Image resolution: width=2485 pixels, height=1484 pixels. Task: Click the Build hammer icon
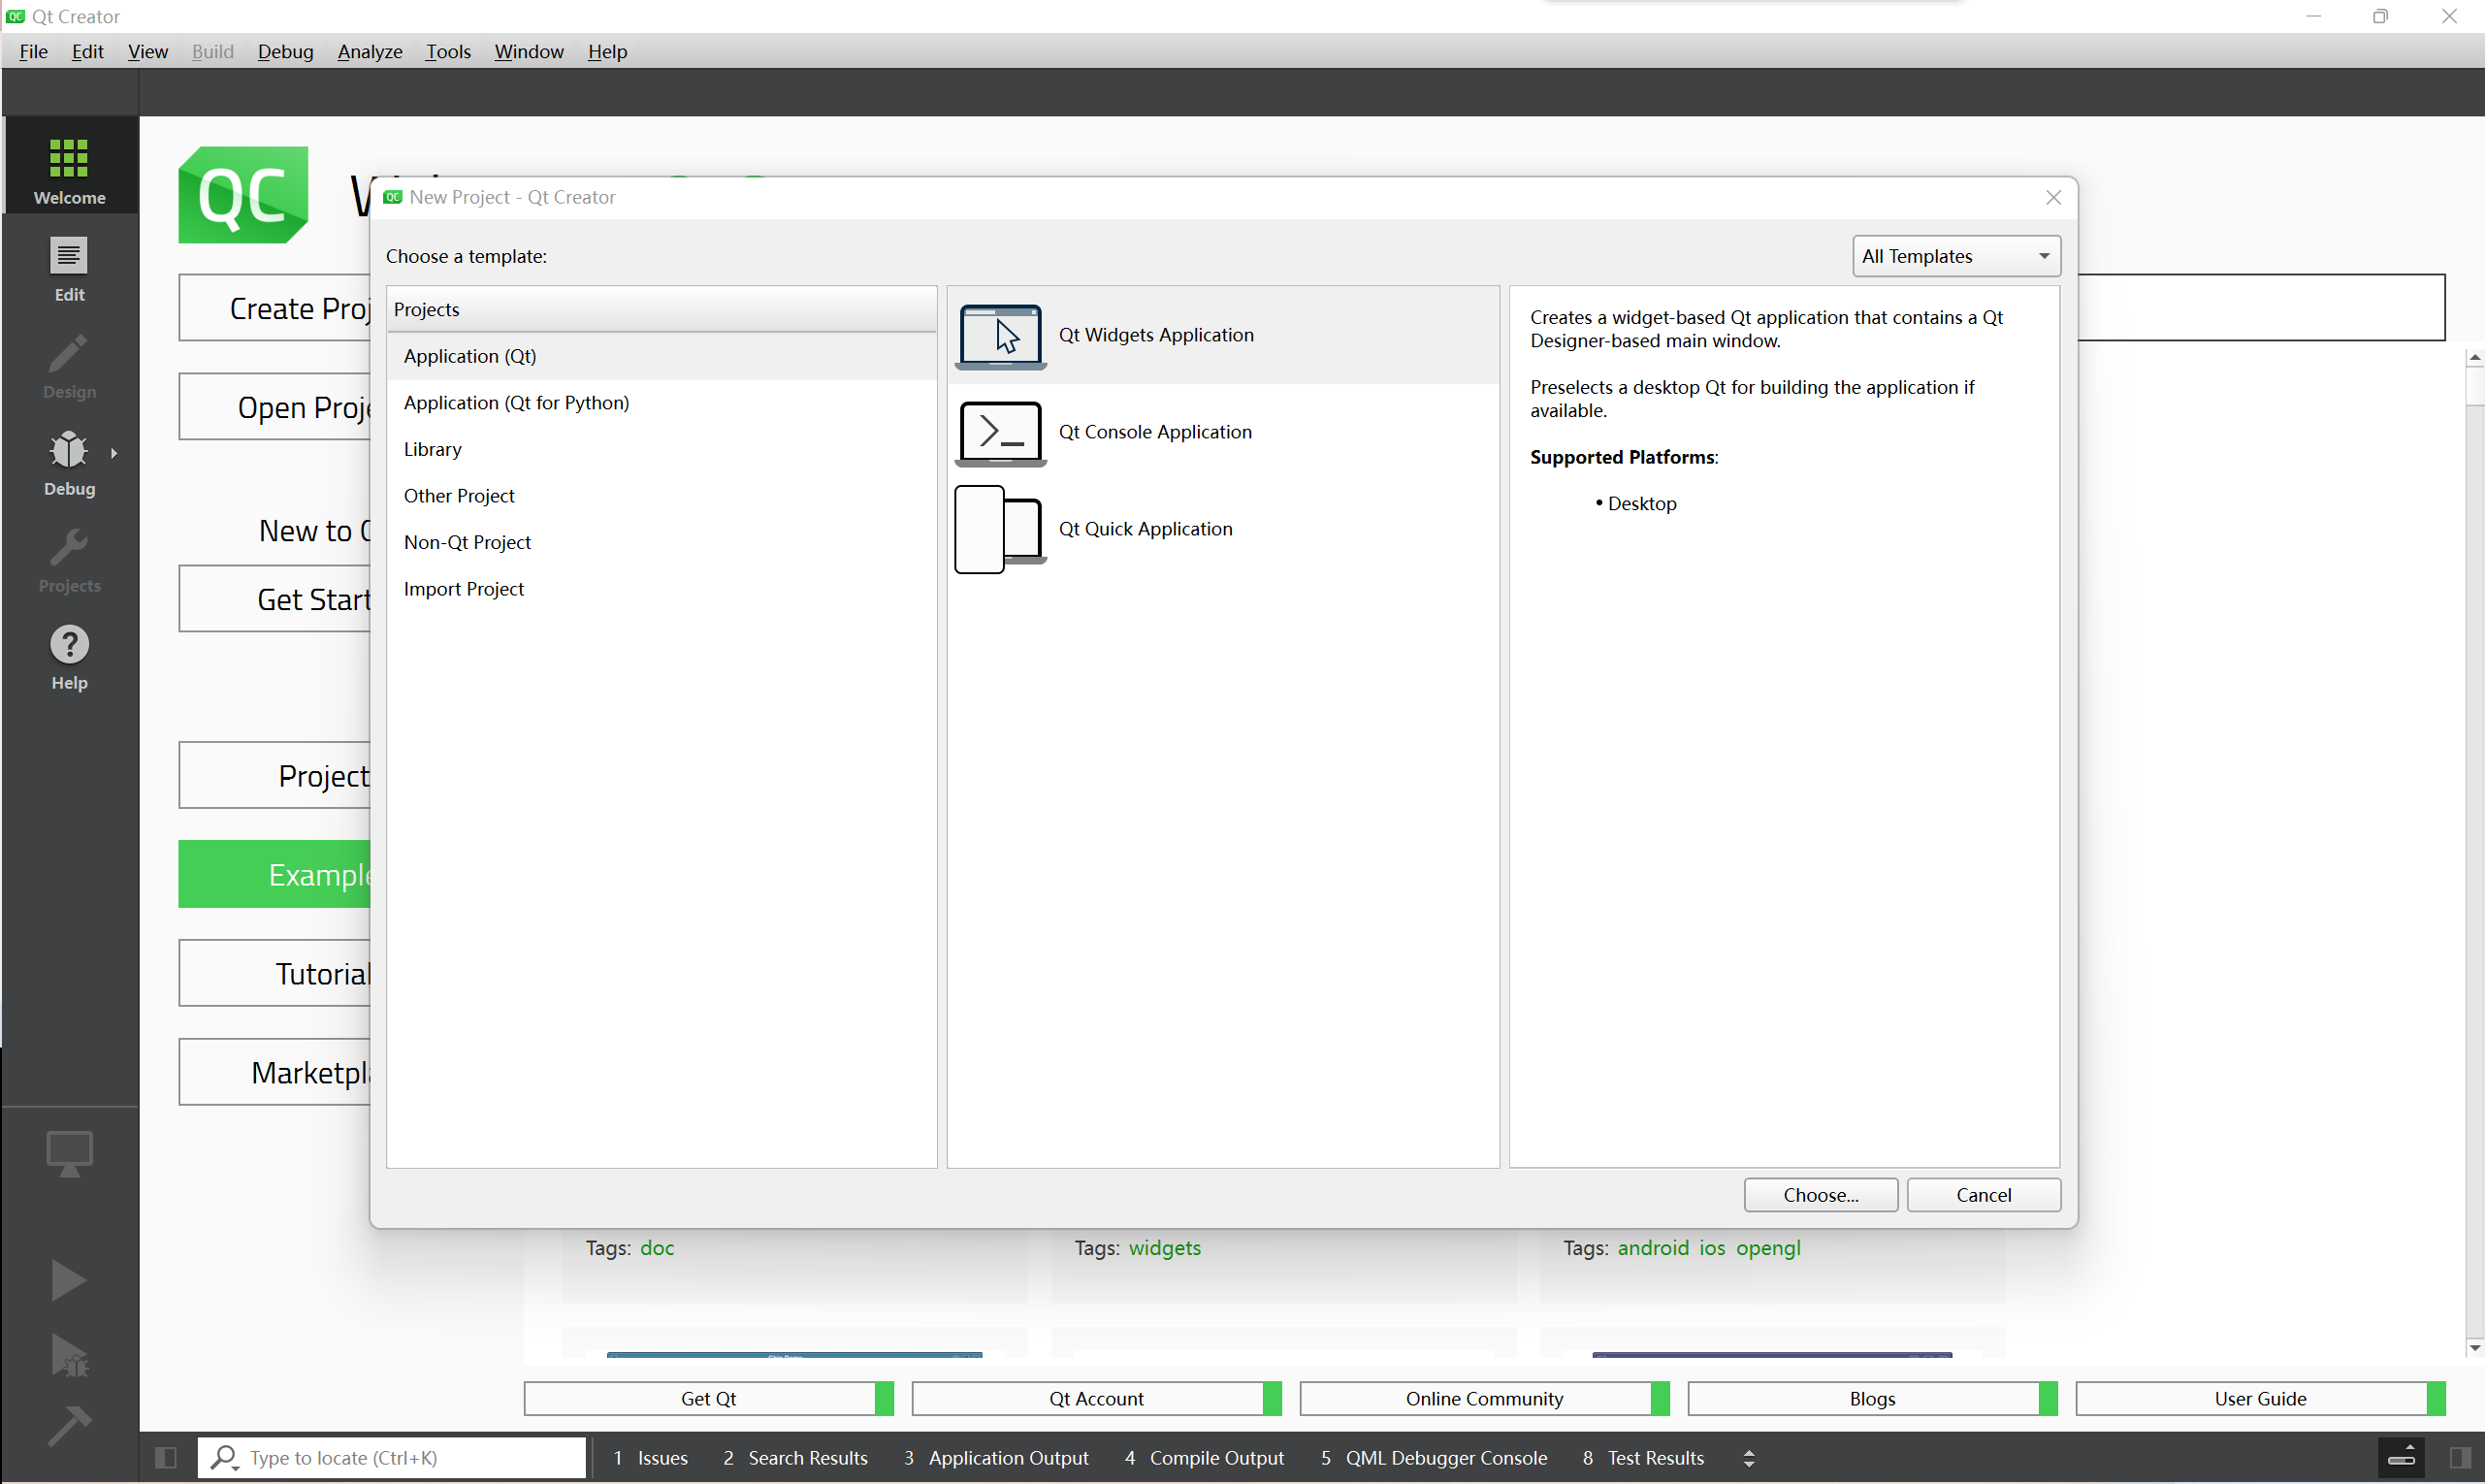click(x=68, y=1426)
